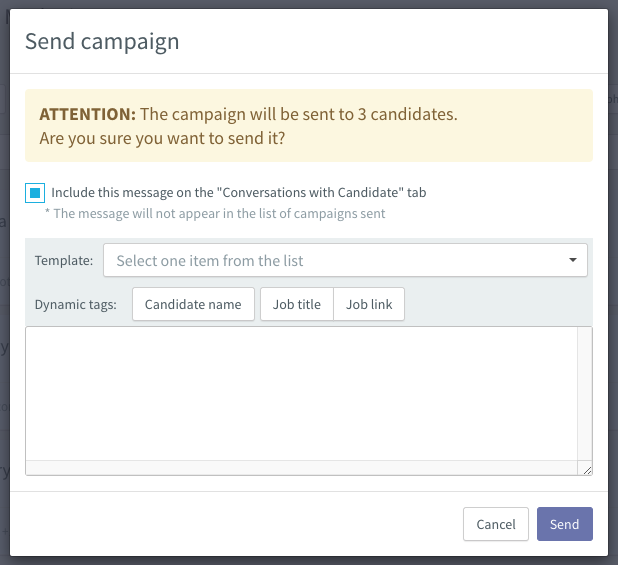Click the Template field label
618x565 pixels.
(x=64, y=261)
